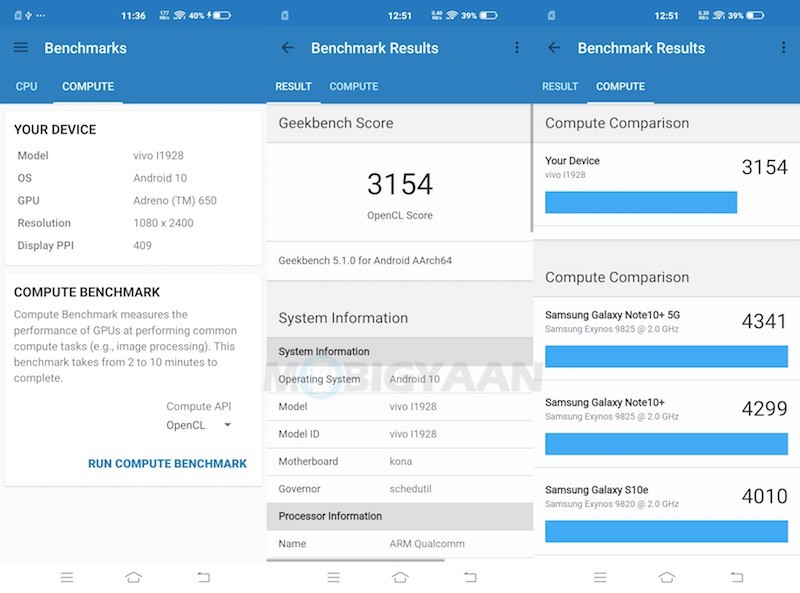This screenshot has width=800, height=593.
Task: Tap the Samsung Galaxy S10e score bar
Action: tap(666, 531)
